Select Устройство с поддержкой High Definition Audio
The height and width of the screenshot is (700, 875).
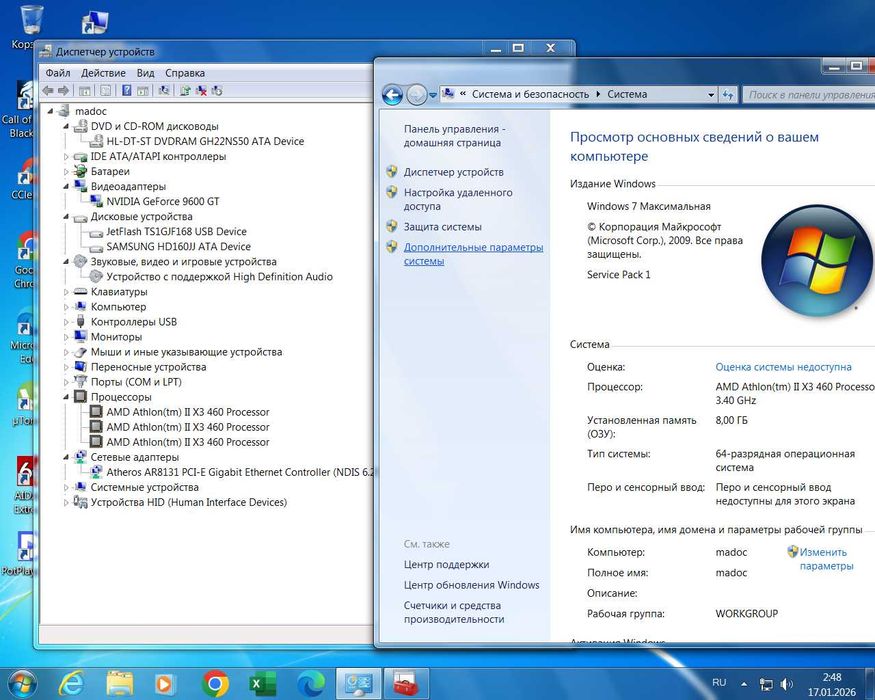tap(219, 277)
